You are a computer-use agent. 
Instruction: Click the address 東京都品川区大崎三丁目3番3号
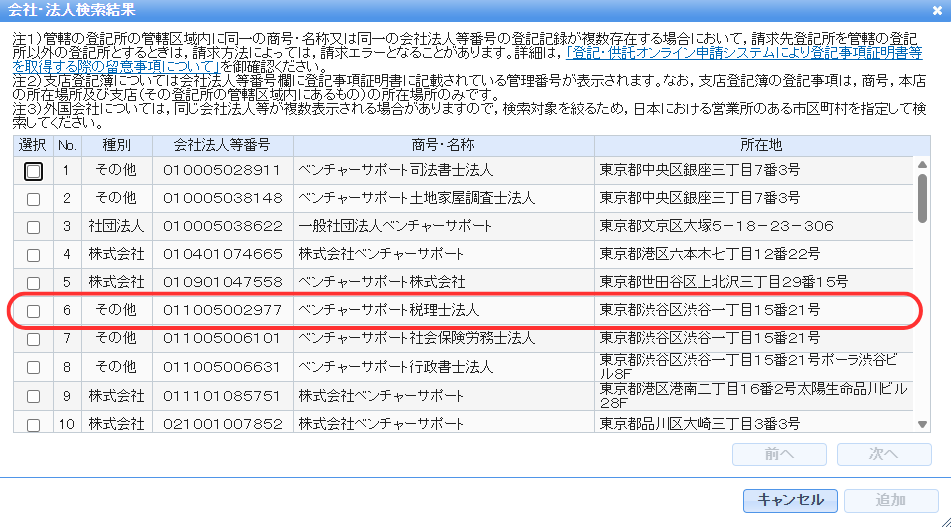click(x=700, y=424)
